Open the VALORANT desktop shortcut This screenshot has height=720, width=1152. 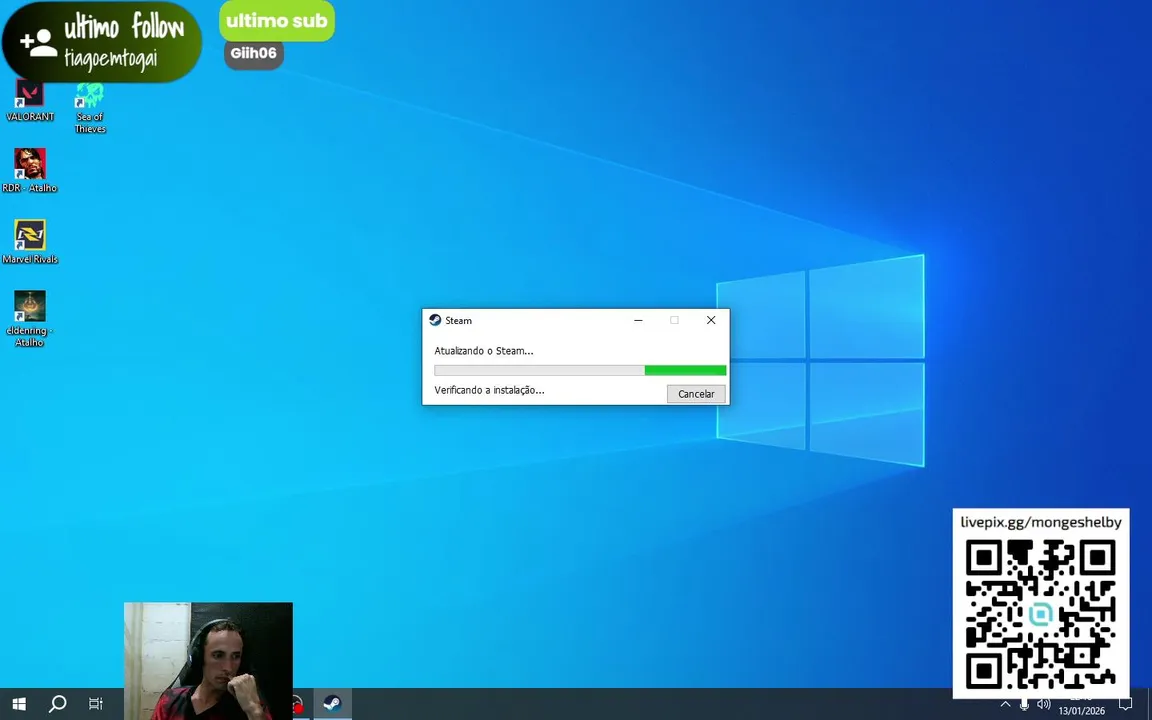29,101
